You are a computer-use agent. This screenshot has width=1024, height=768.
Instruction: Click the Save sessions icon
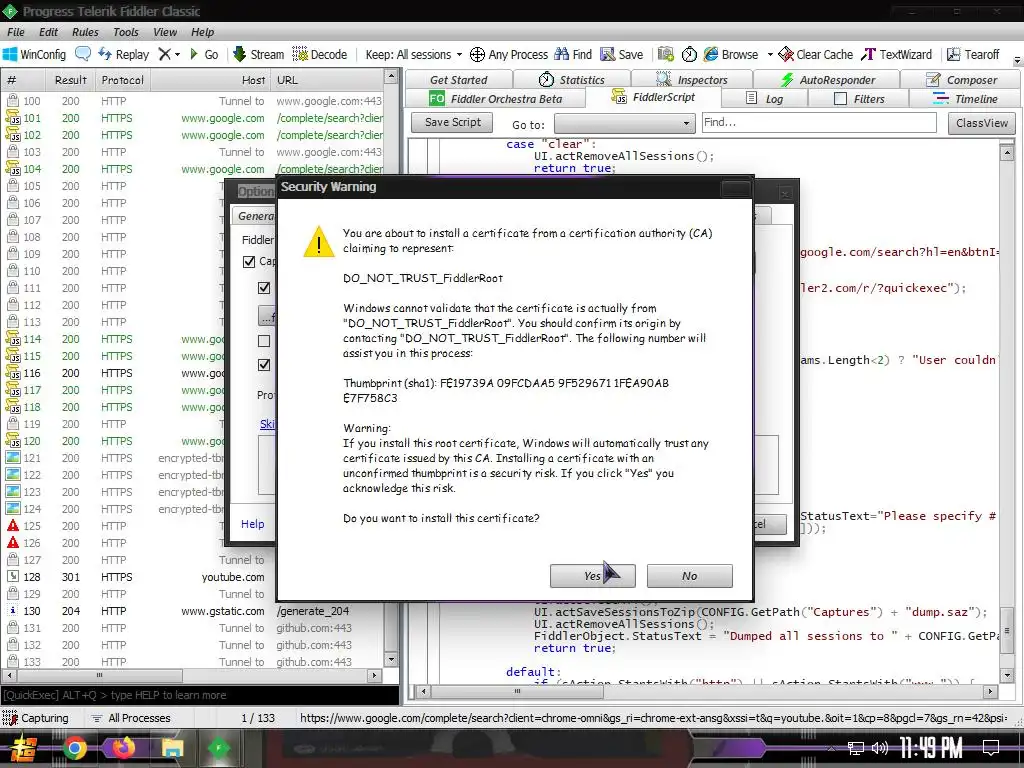click(x=607, y=54)
